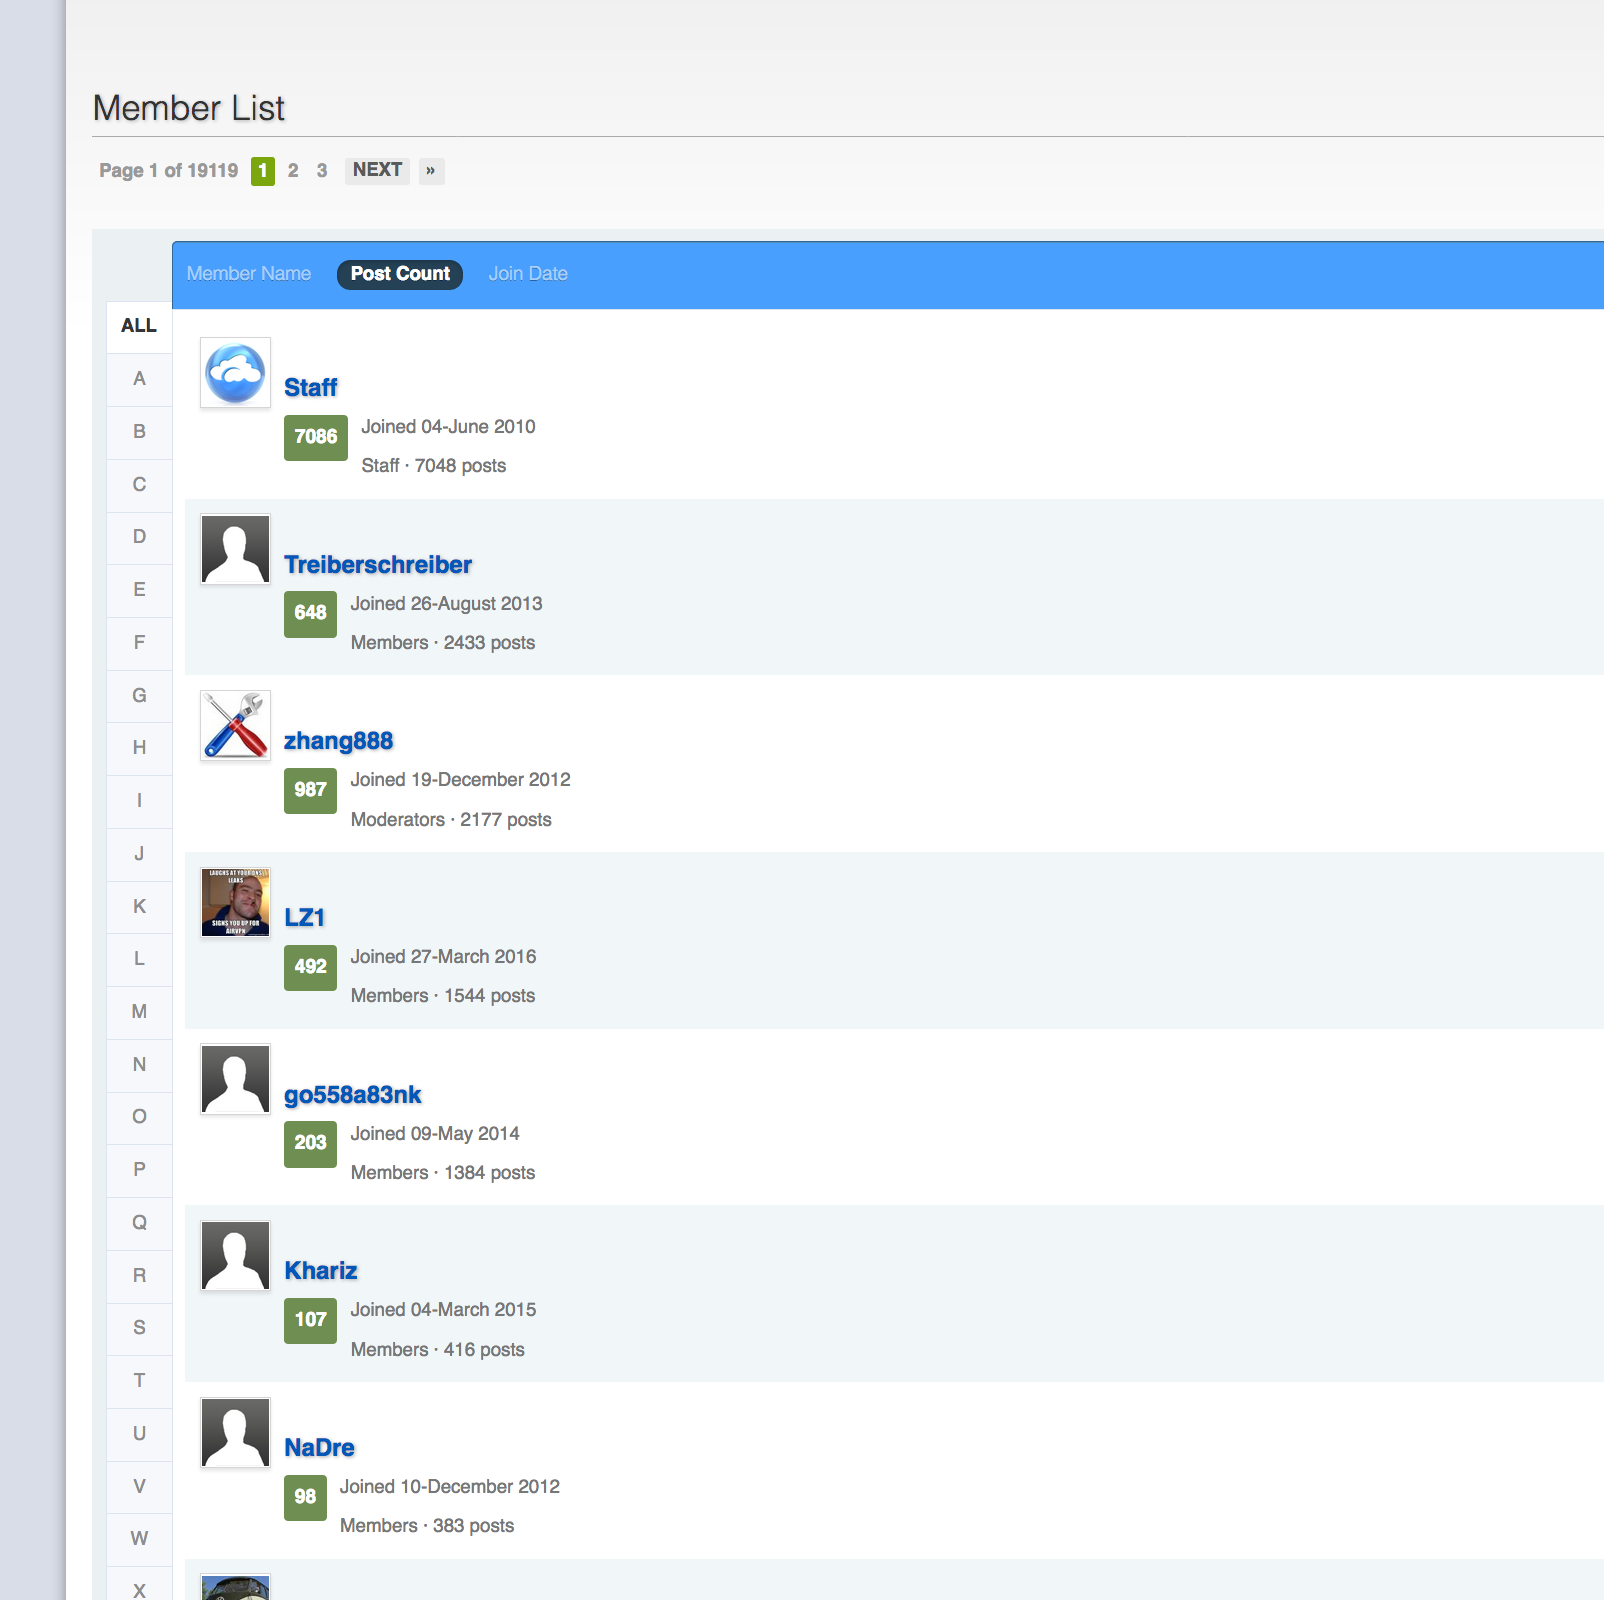This screenshot has width=1604, height=1600.
Task: Filter members starting with I
Action: tap(139, 801)
